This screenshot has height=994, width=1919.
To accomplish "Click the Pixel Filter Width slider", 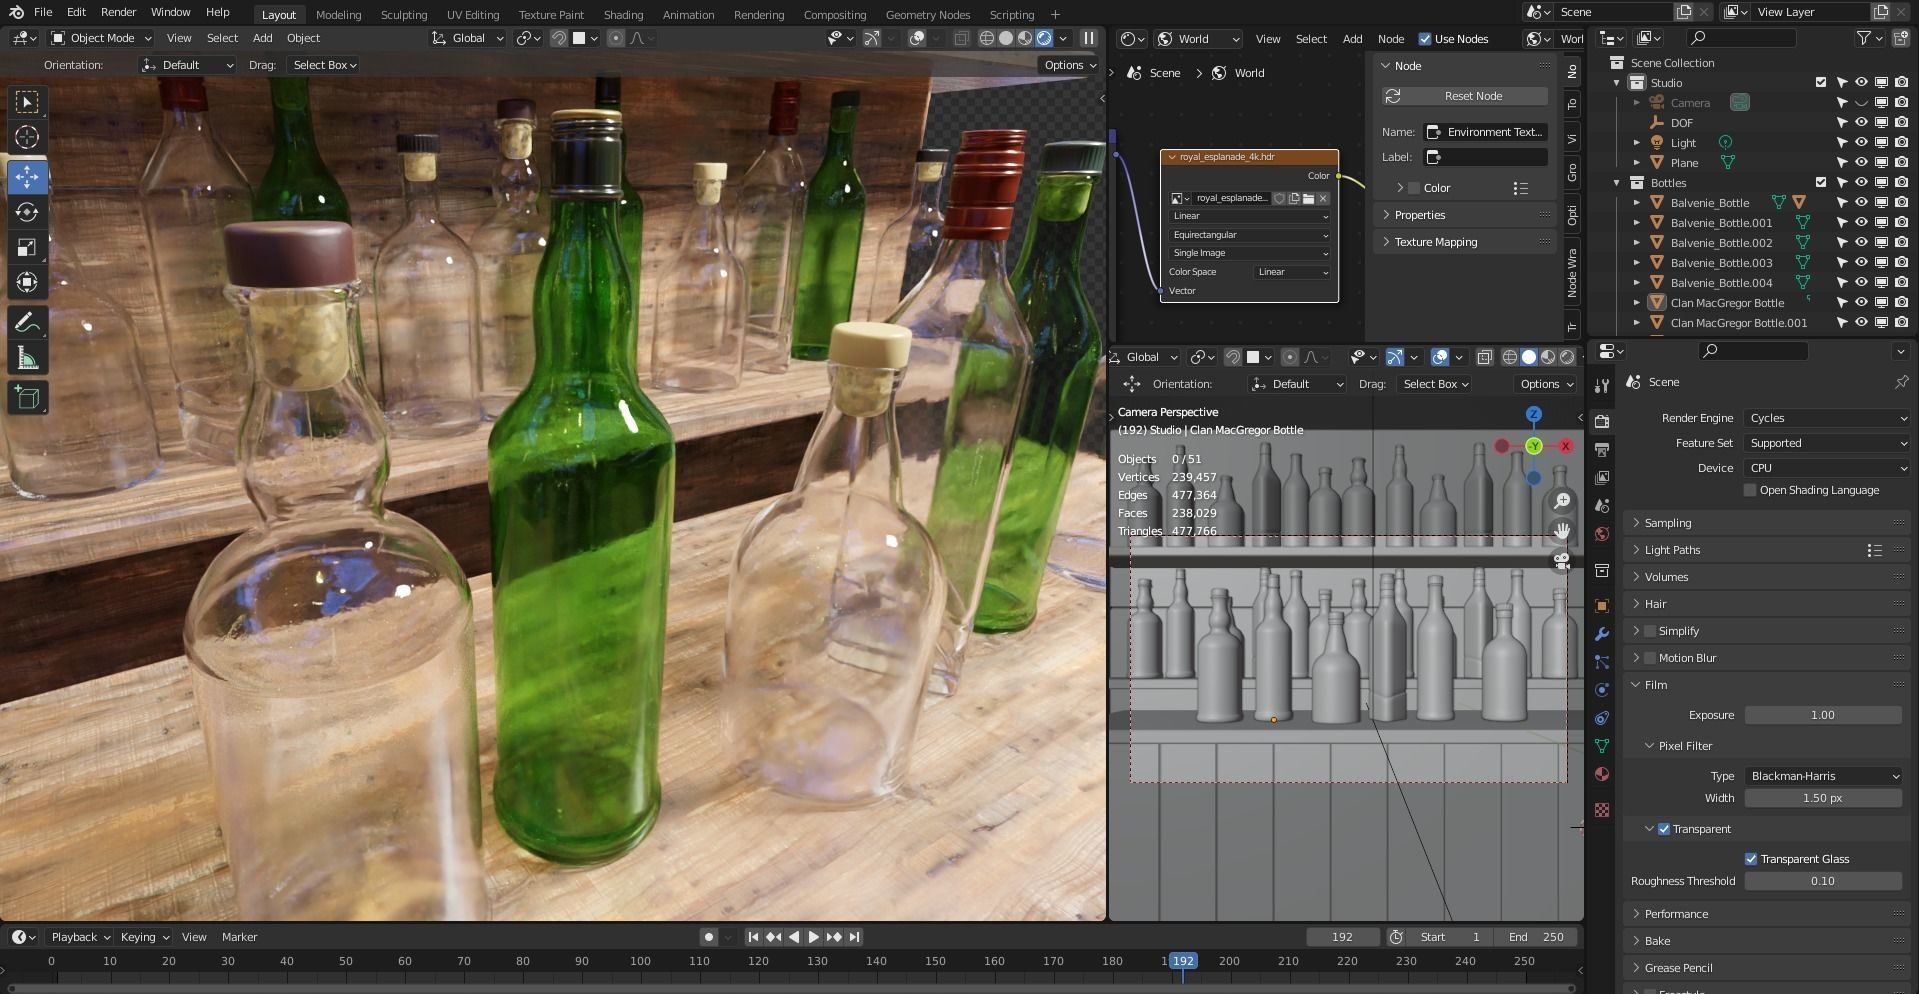I will click(x=1823, y=798).
